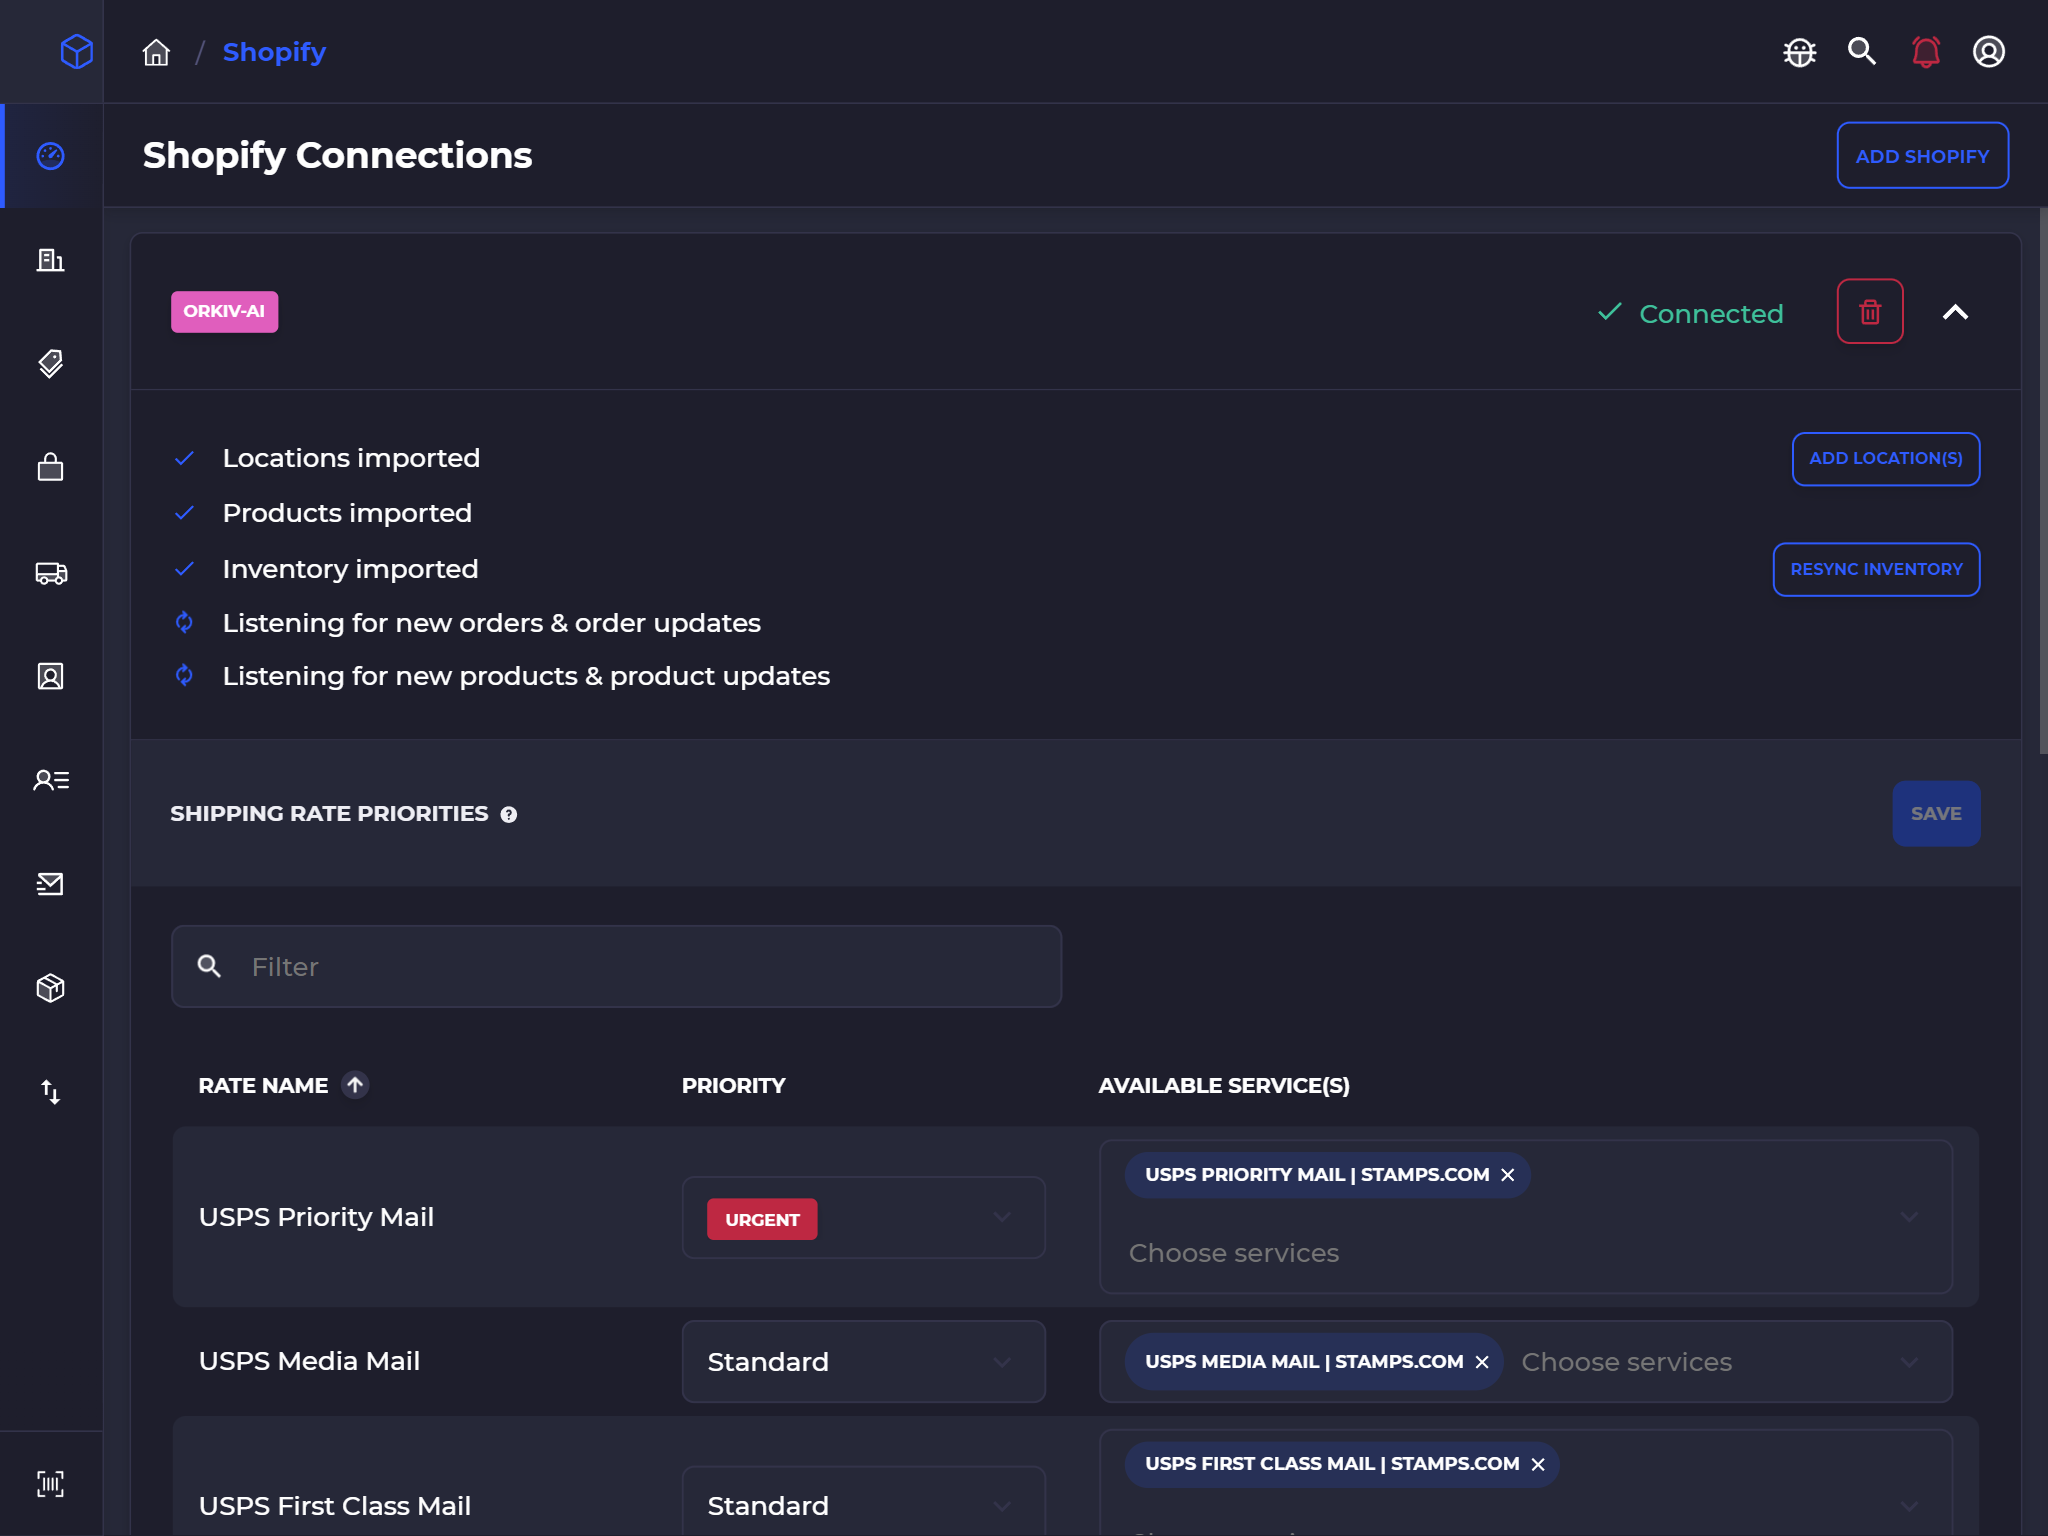This screenshot has height=1536, width=2048.
Task: Click the Shipping Rate Priorities help icon
Action: 508,815
